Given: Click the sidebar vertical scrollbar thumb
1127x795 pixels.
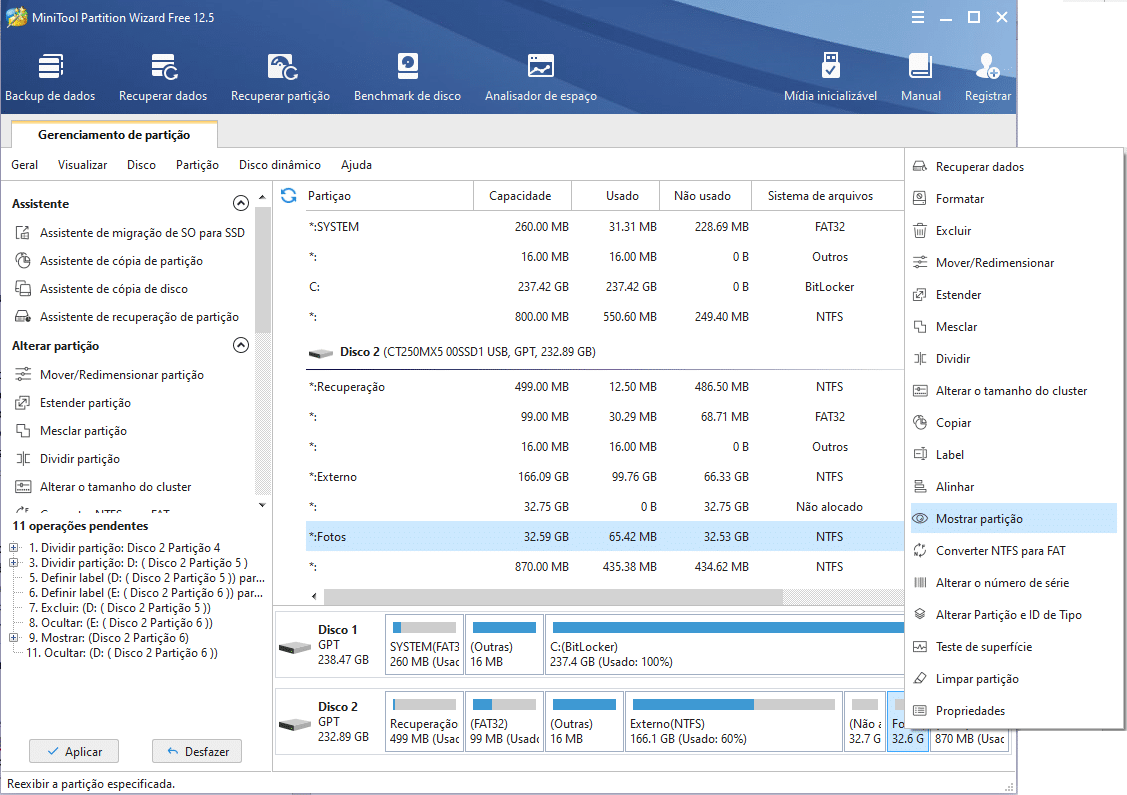Looking at the screenshot, I should tap(262, 270).
